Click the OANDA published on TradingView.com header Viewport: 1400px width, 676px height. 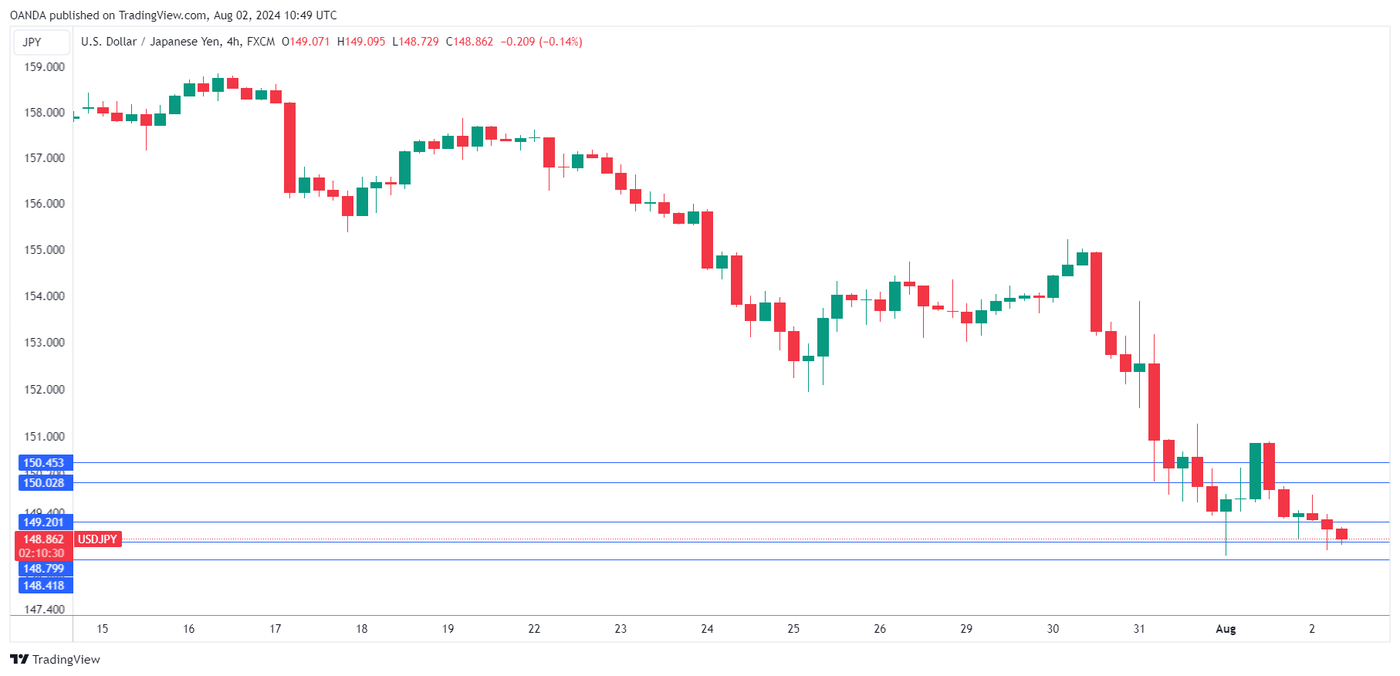pos(172,15)
